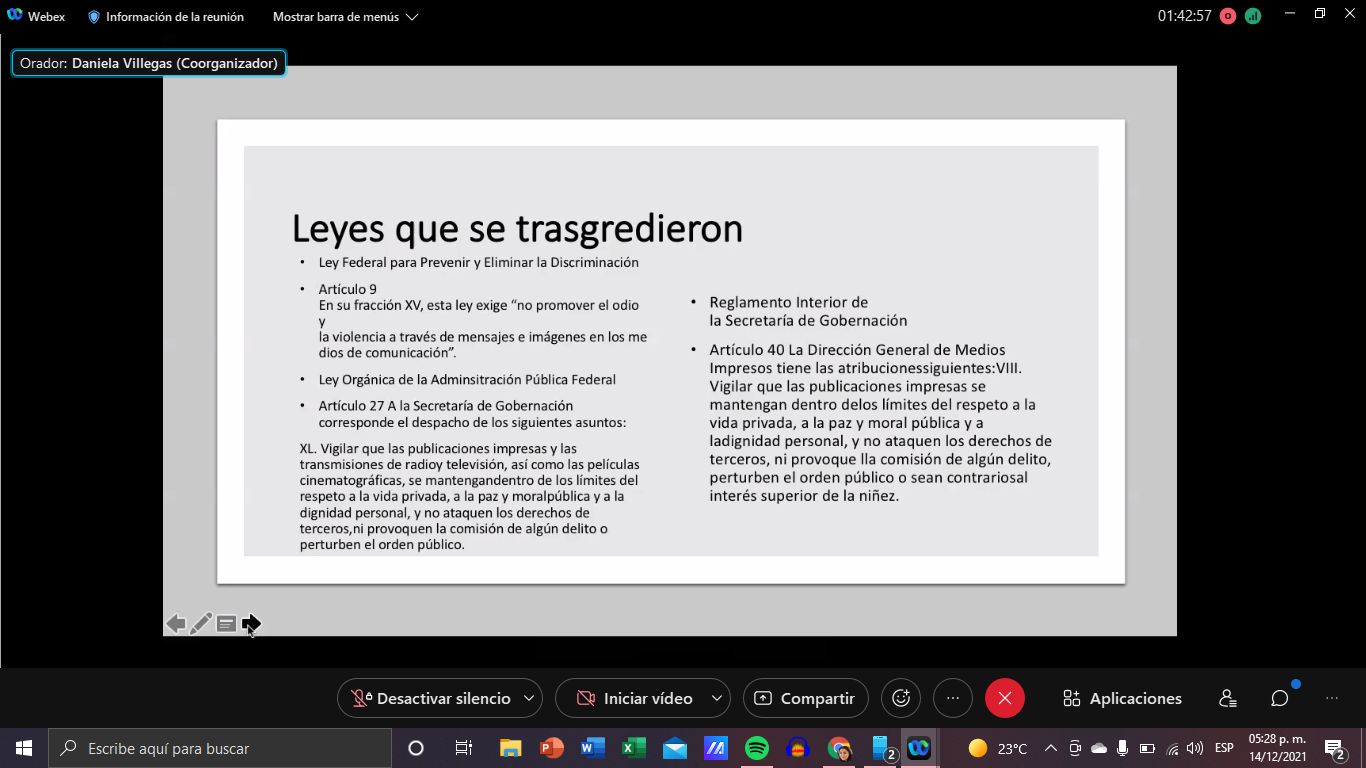Go to previous slide arrow
Screen dimensions: 1366x768
coord(176,624)
